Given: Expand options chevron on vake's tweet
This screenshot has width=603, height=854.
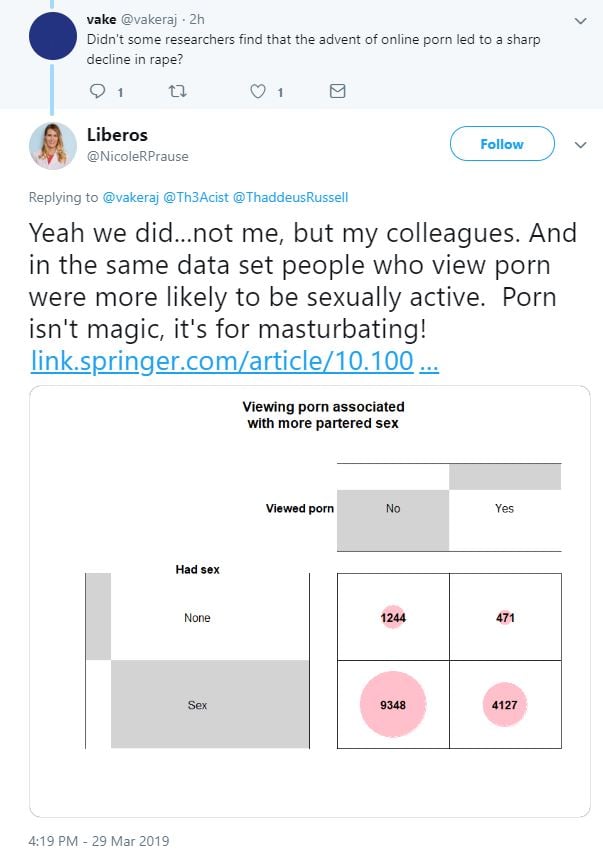Looking at the screenshot, I should pyautogui.click(x=580, y=20).
